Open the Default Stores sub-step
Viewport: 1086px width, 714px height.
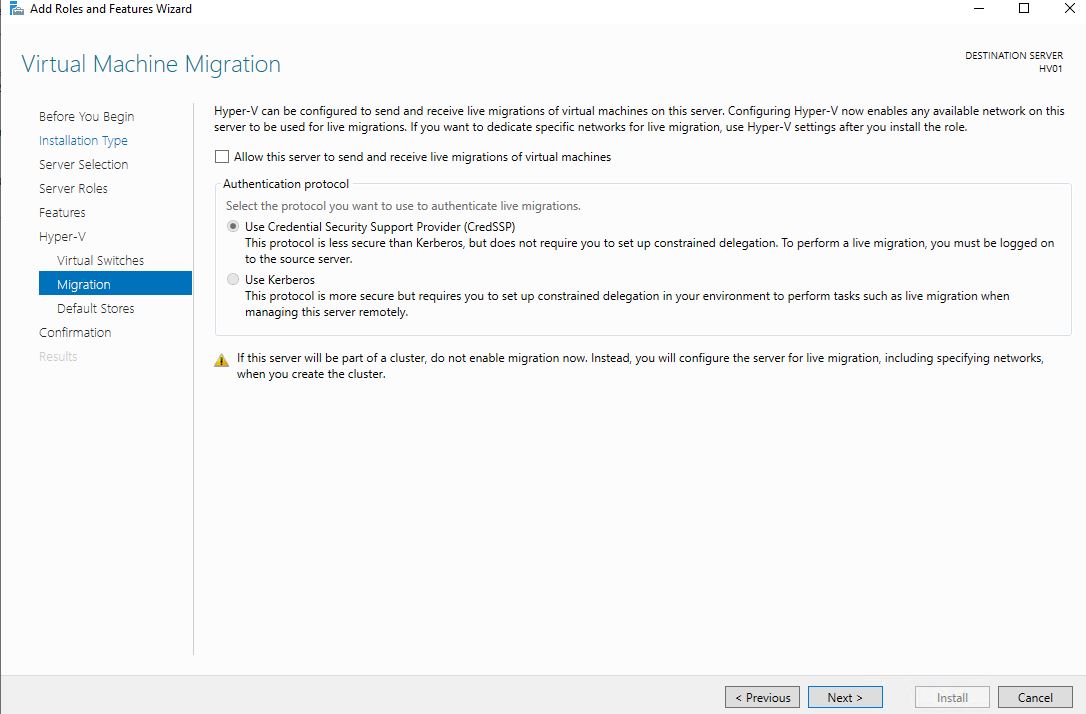[x=95, y=308]
